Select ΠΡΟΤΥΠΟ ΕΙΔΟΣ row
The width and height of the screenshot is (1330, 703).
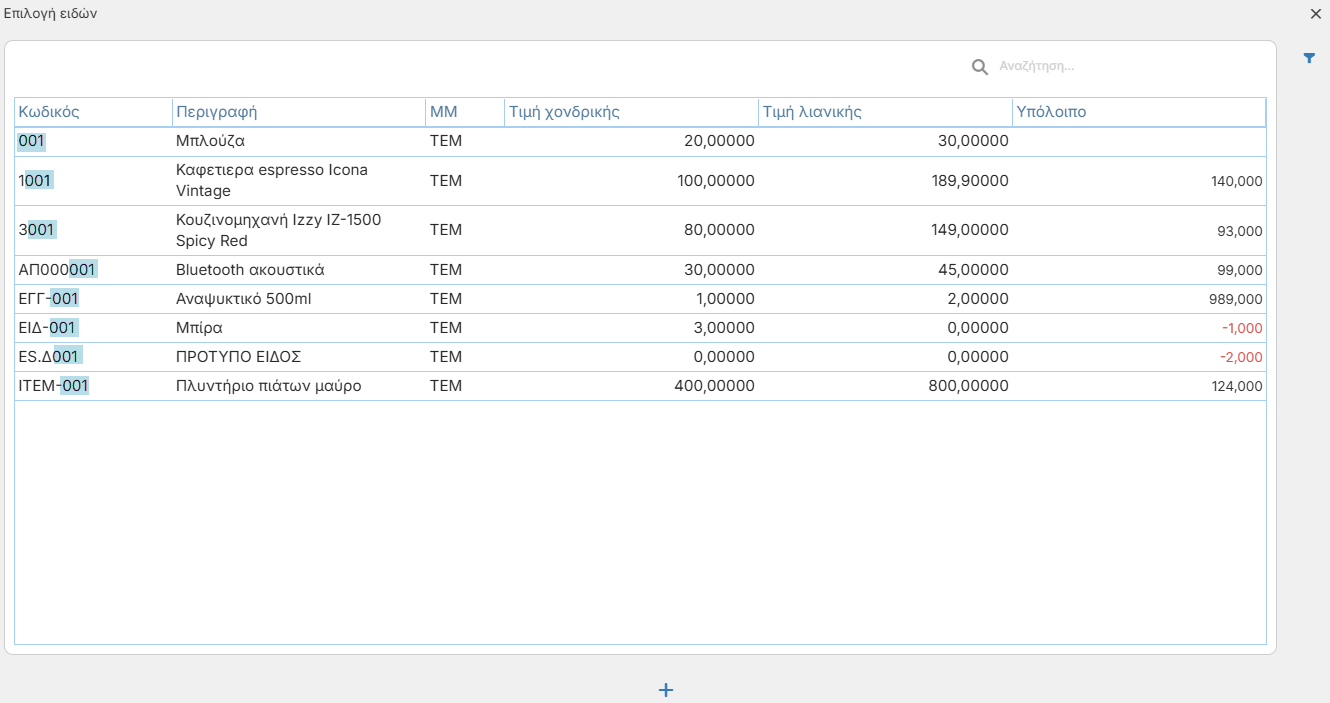[x=640, y=357]
